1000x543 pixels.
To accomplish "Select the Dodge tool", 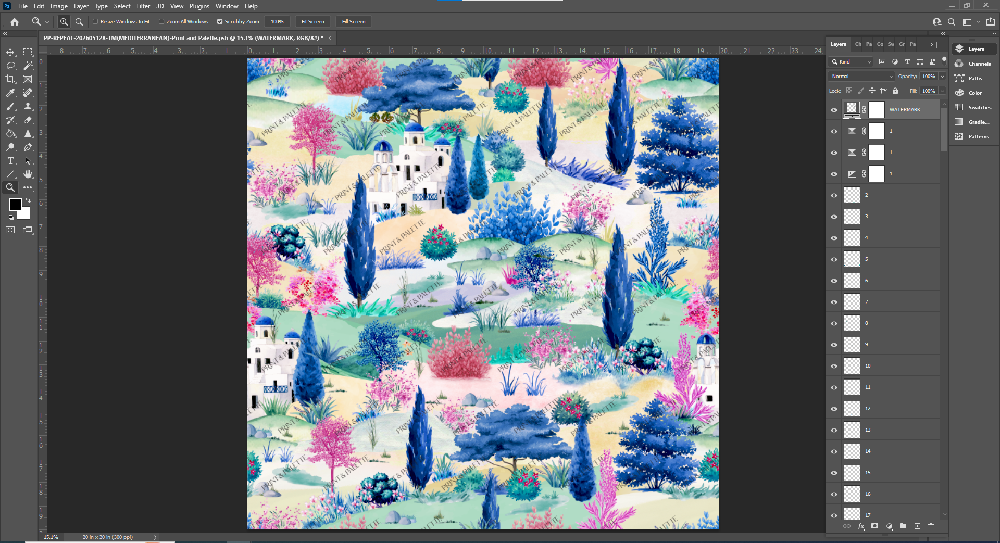I will 10,147.
